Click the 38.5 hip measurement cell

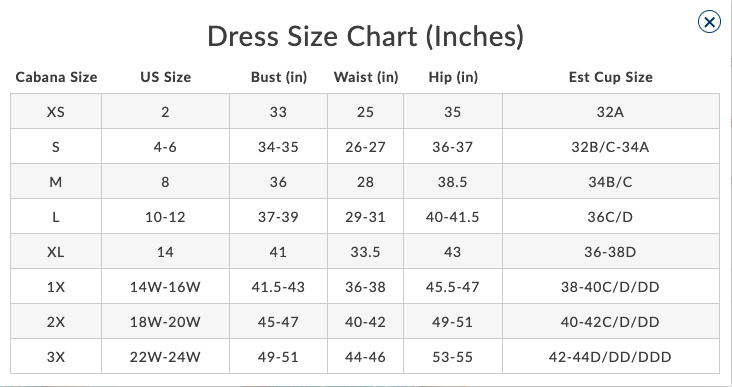coord(453,181)
